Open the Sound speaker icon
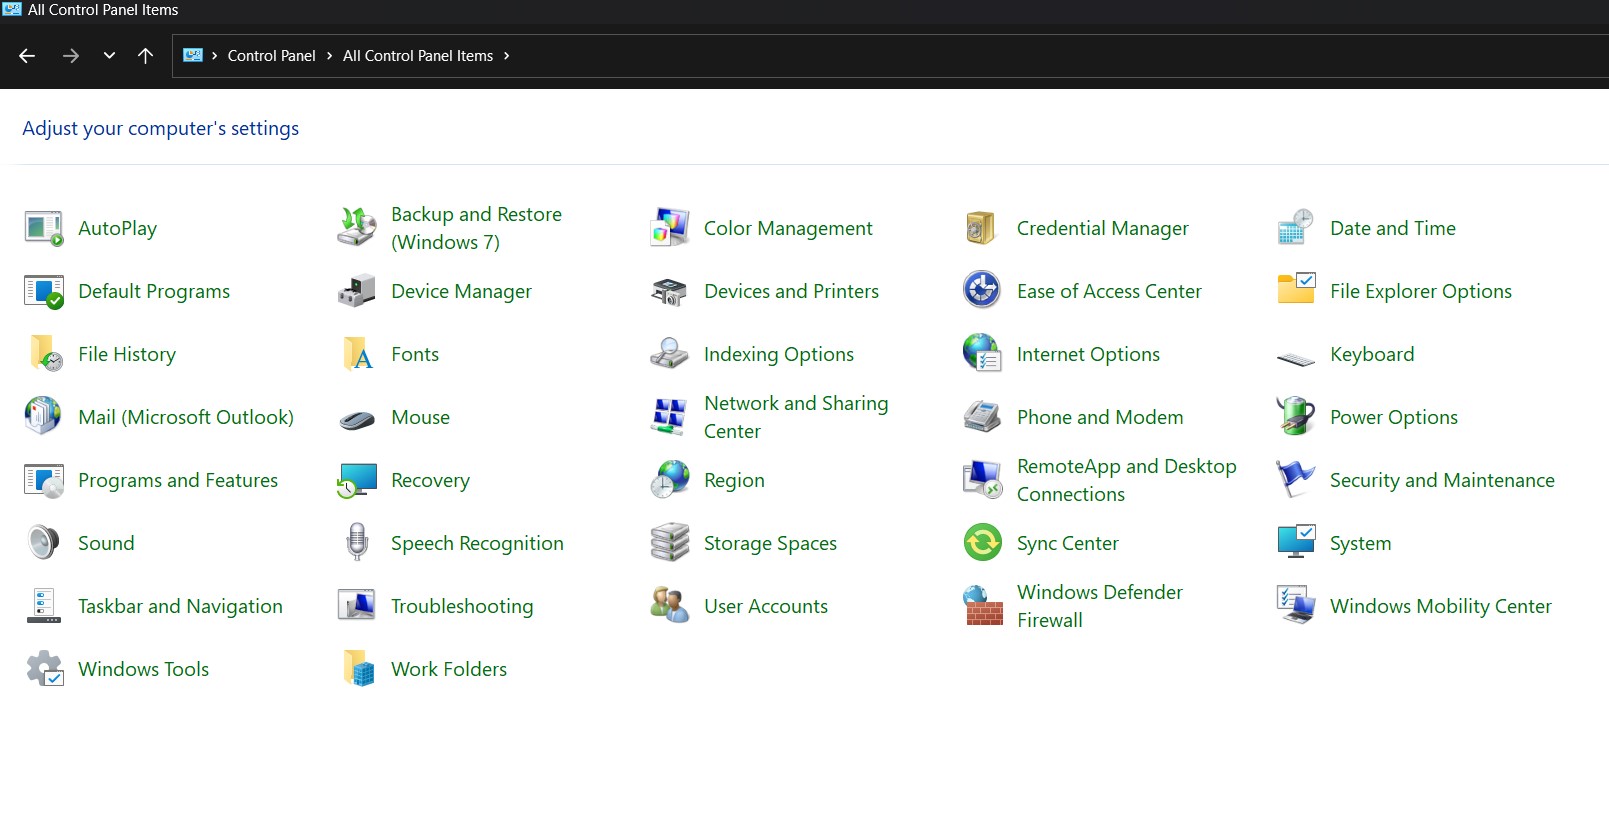Viewport: 1609px width, 838px height. tap(43, 543)
